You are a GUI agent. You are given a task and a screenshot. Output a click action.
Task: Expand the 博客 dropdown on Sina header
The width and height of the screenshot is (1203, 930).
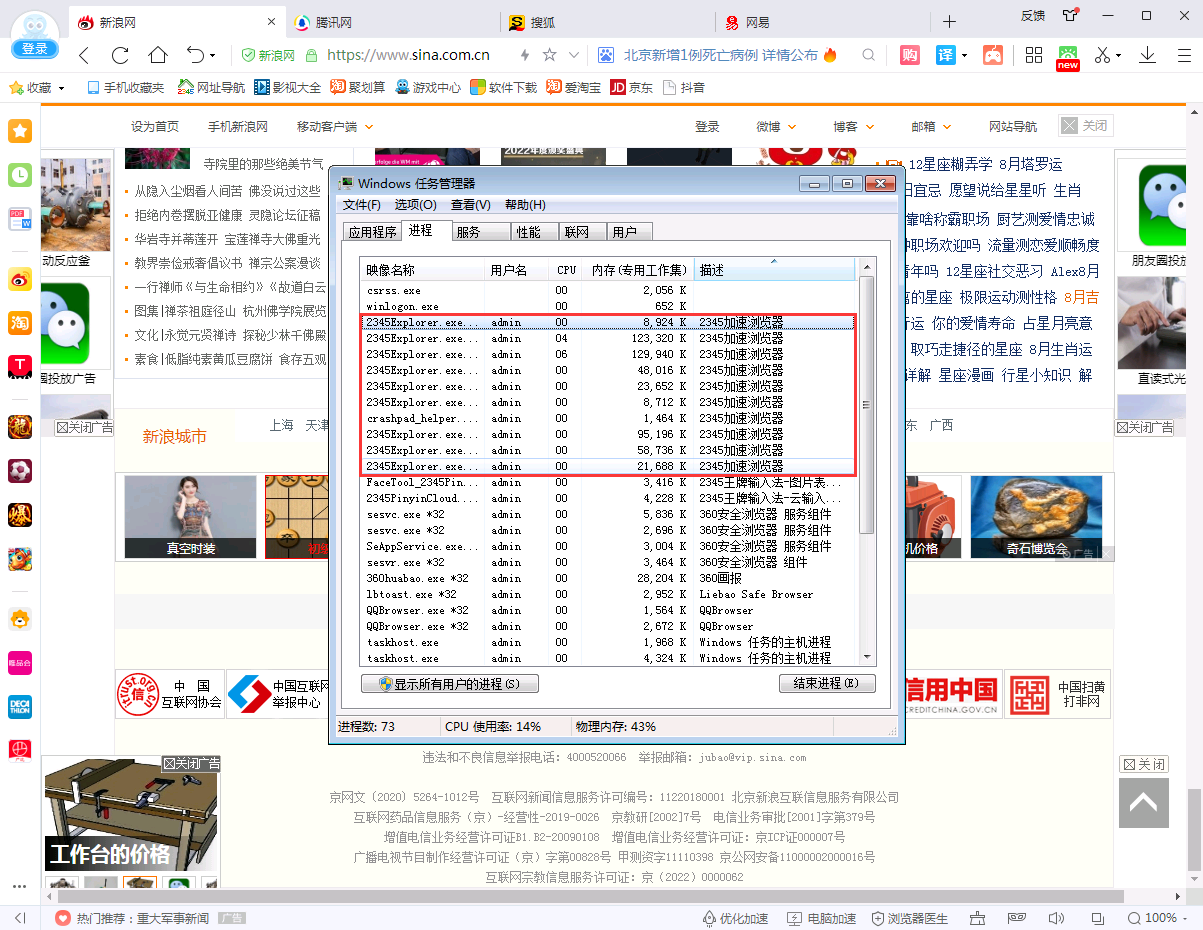point(853,127)
